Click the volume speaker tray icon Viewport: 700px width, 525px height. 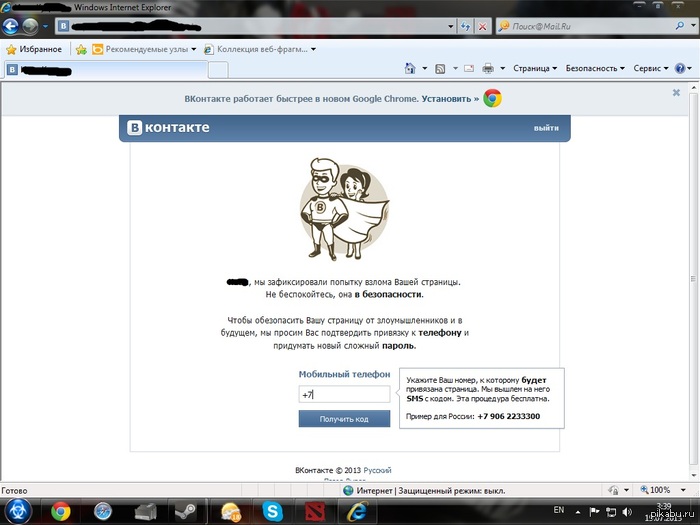627,512
